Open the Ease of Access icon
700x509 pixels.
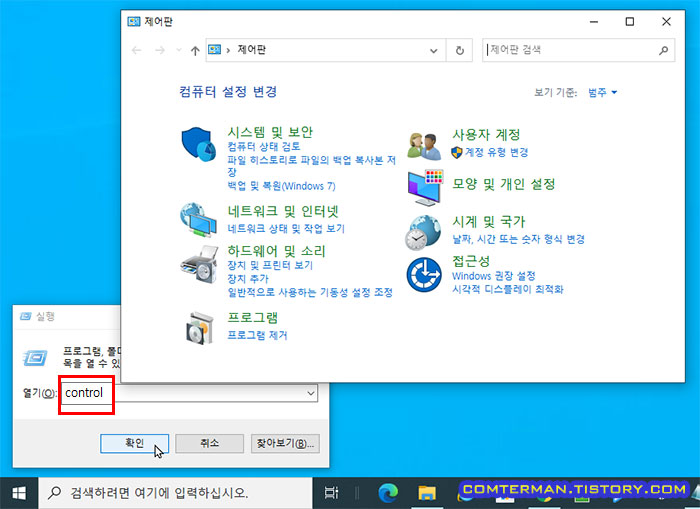(424, 275)
